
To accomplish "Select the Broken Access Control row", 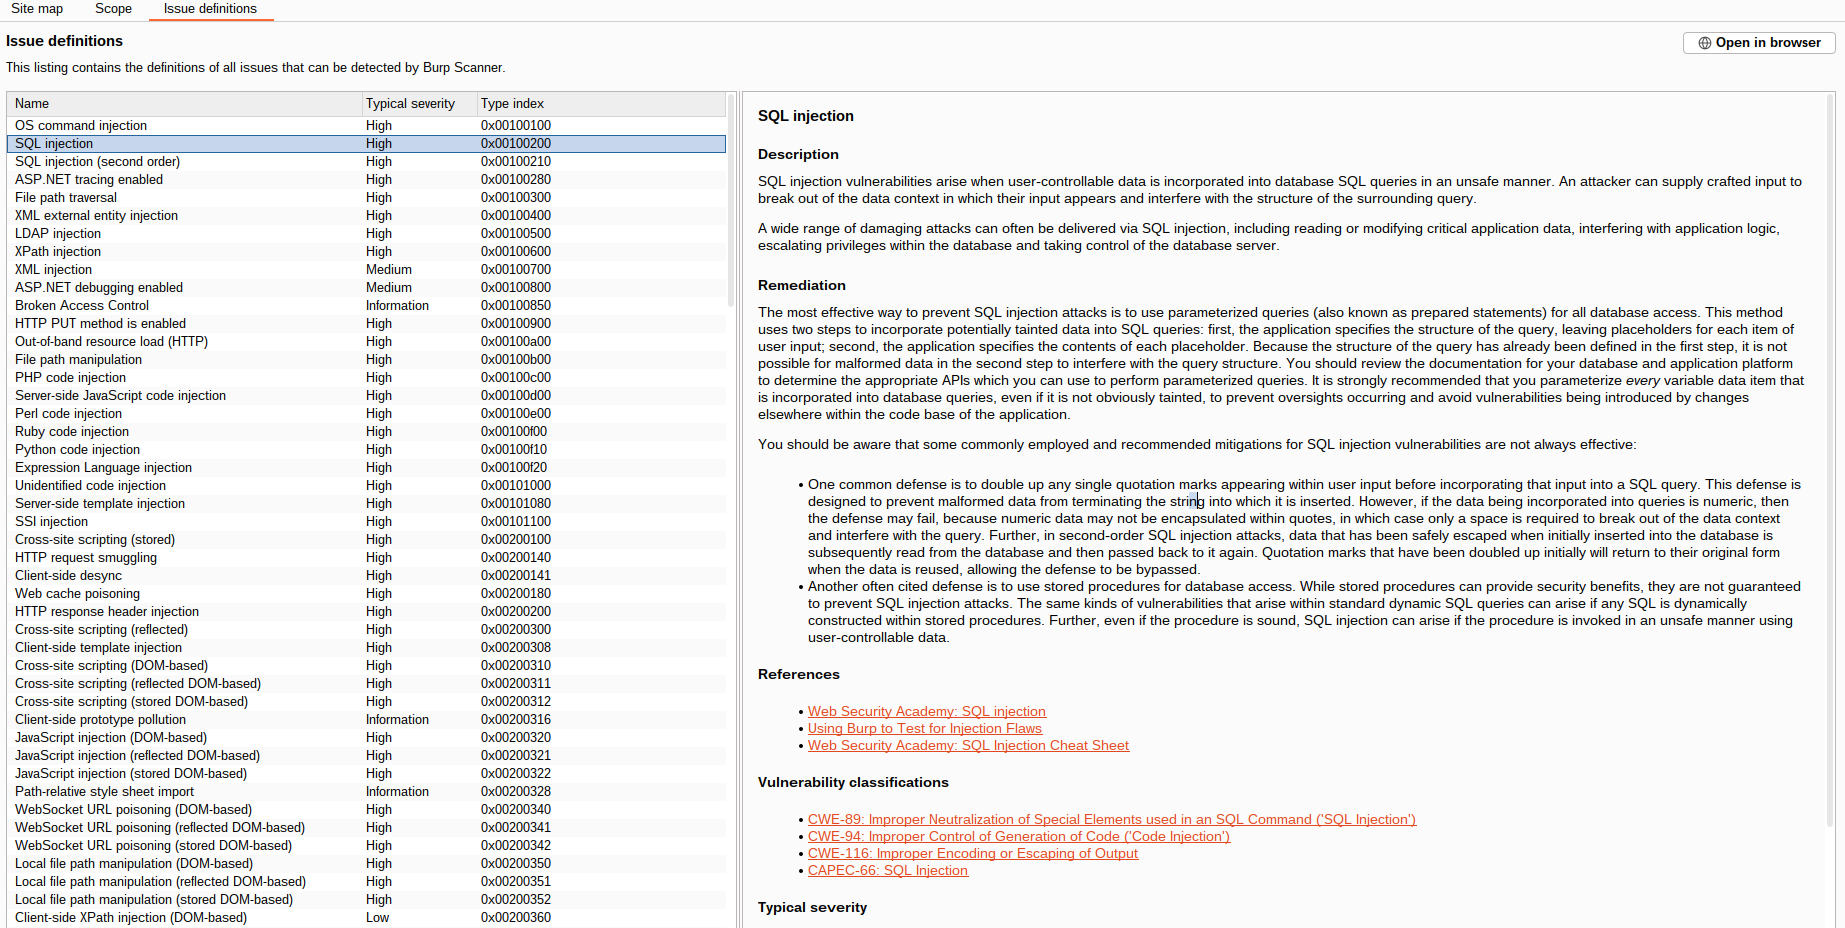I will [x=366, y=306].
